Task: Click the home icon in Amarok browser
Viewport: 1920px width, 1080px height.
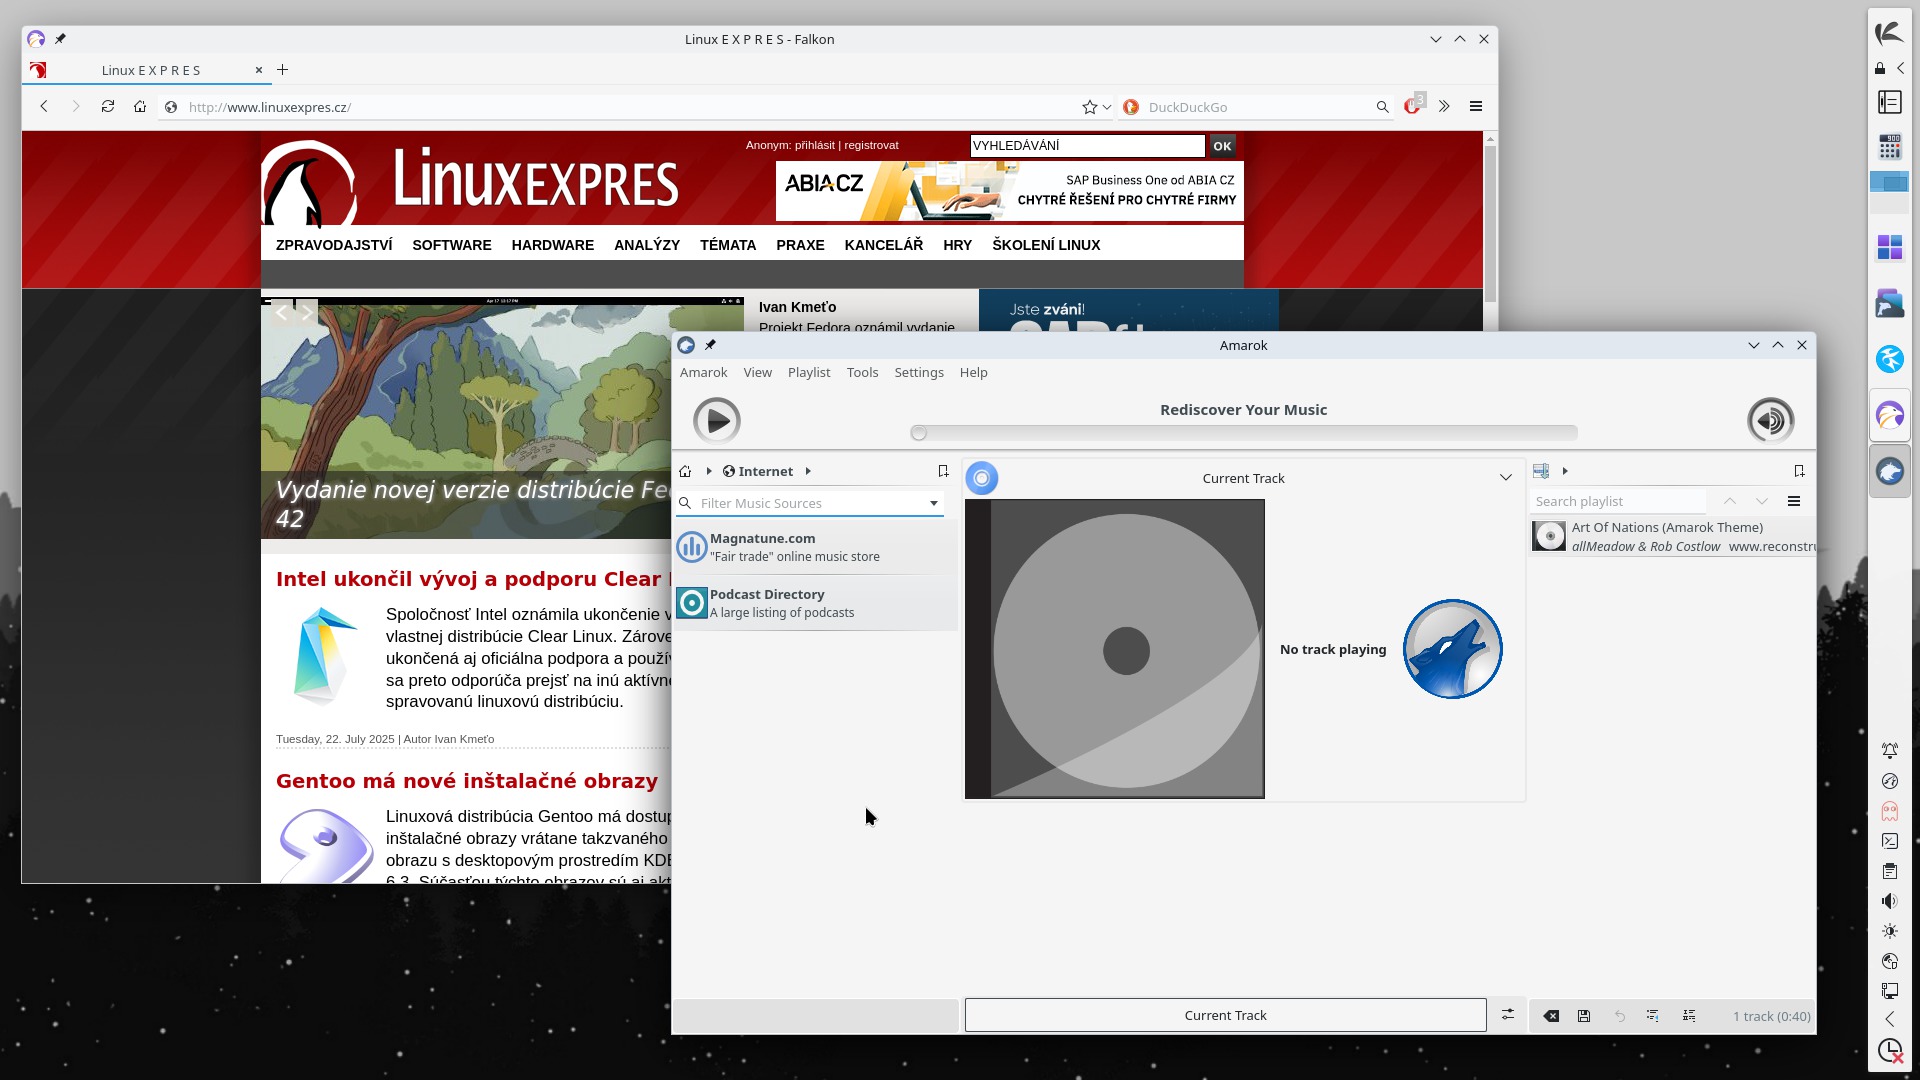Action: point(685,472)
